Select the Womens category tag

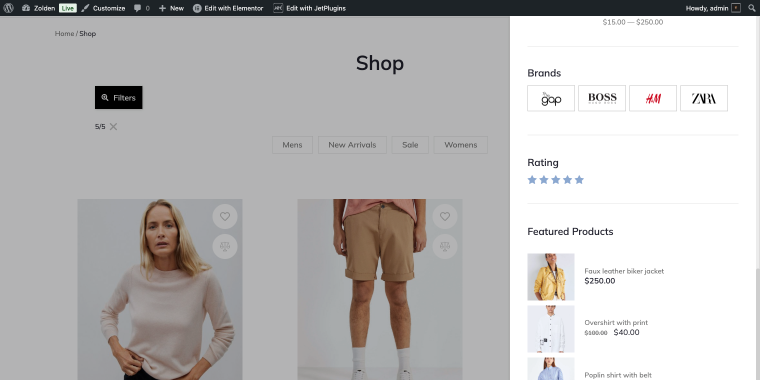click(460, 145)
